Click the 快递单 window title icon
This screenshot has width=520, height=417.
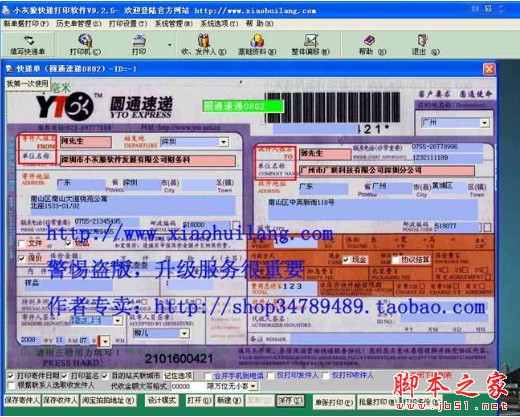click(10, 69)
